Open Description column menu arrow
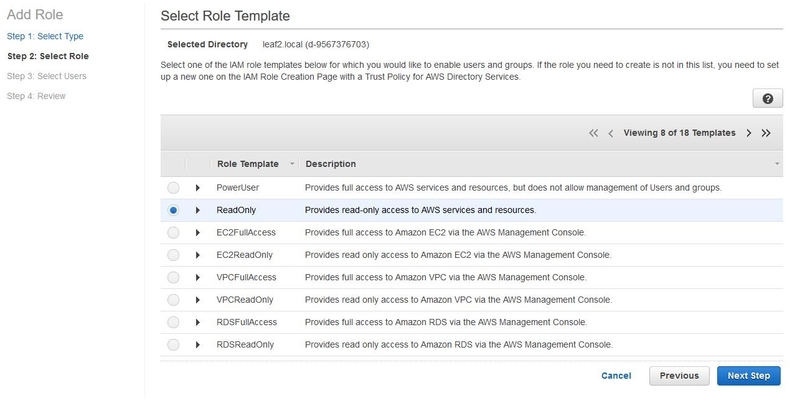This screenshot has height=403, width=800. pos(777,164)
